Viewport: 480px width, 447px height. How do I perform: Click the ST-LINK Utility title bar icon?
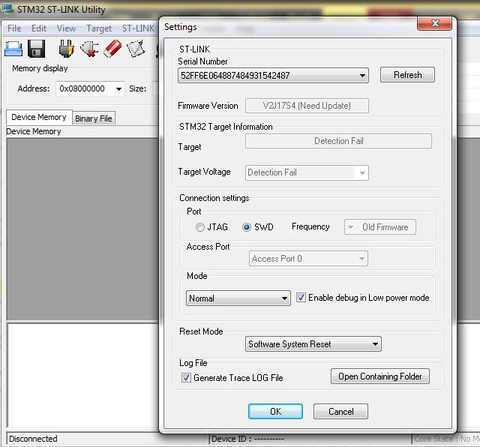(8, 9)
